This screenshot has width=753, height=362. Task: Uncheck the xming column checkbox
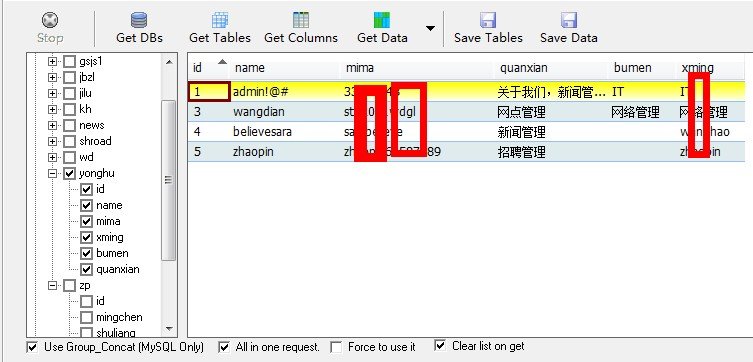click(86, 237)
